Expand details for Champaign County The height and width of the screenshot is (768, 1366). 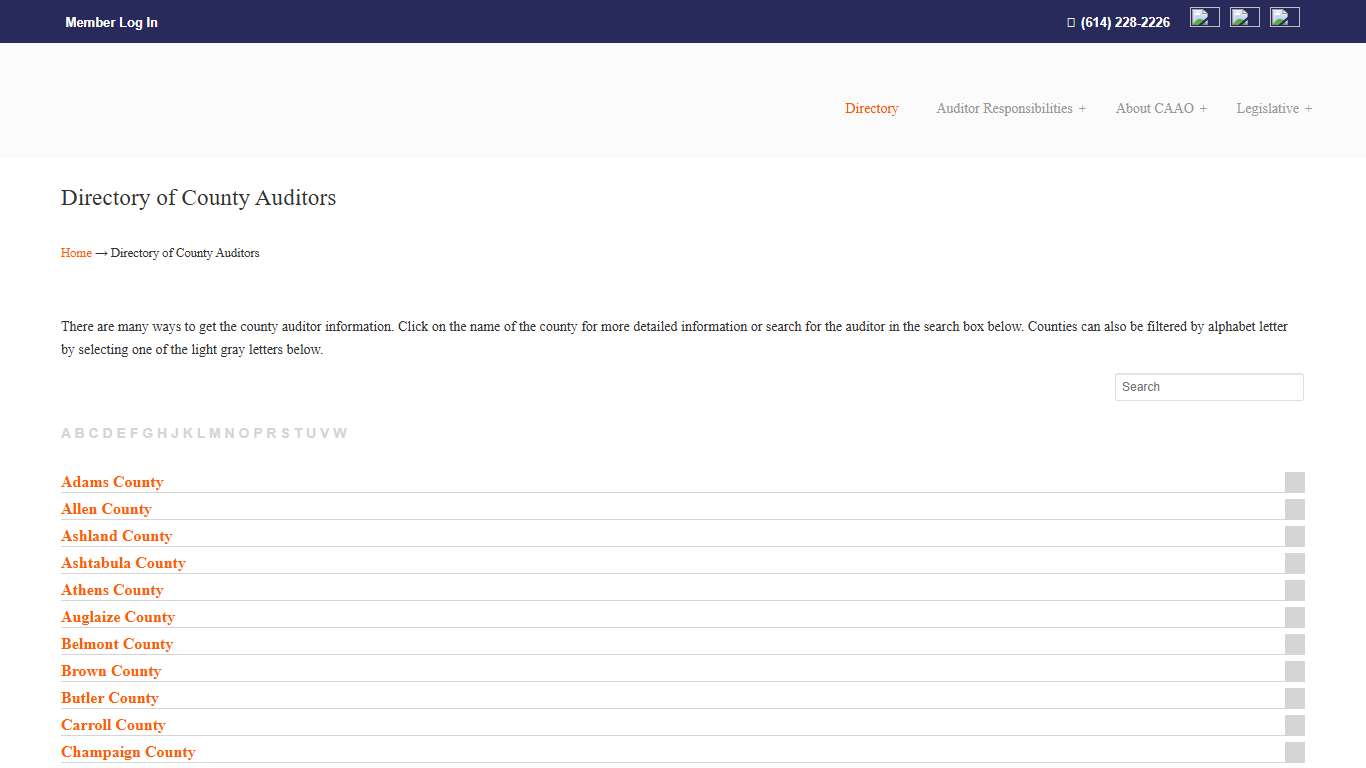(1294, 751)
